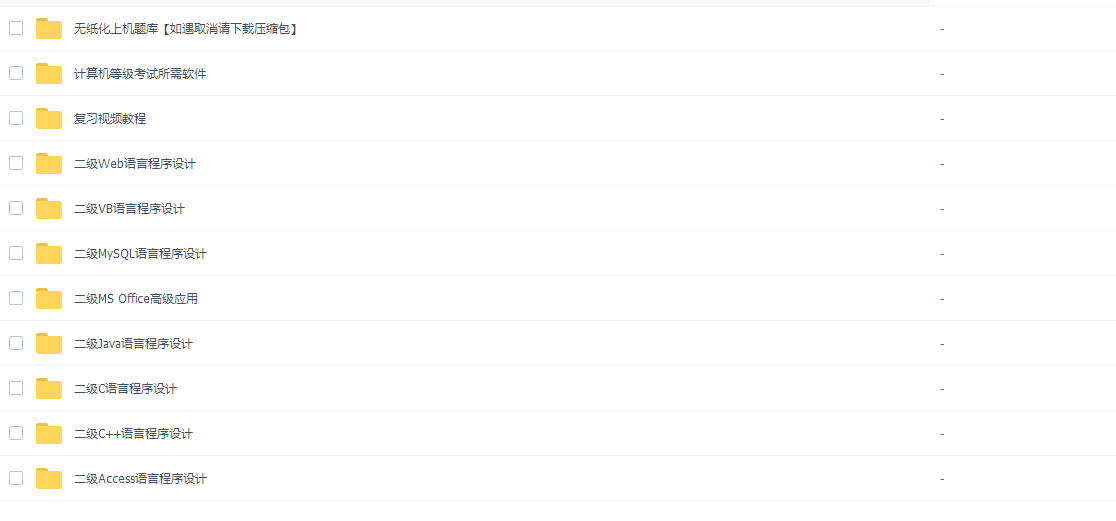Toggle checkbox next to 复习视频教程
The height and width of the screenshot is (521, 1116).
coord(16,118)
